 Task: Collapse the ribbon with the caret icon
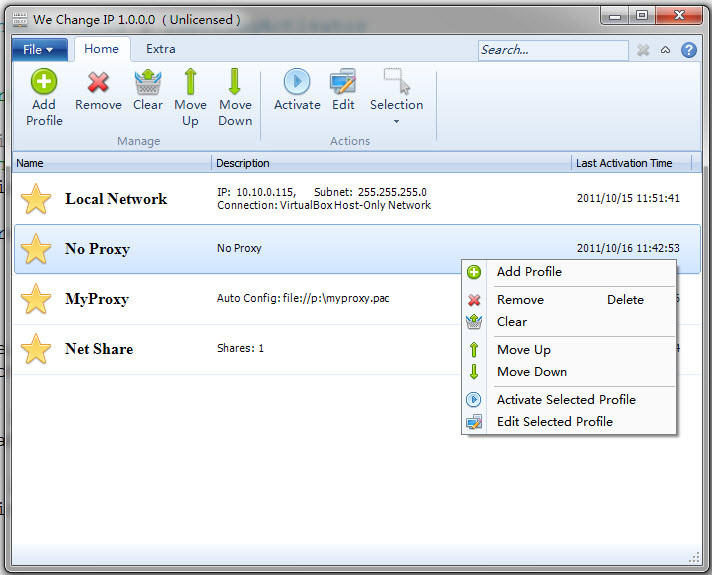pos(665,50)
